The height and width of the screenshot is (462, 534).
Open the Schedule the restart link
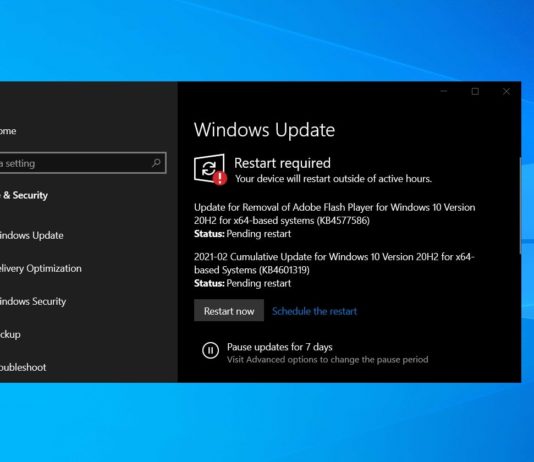[x=314, y=311]
